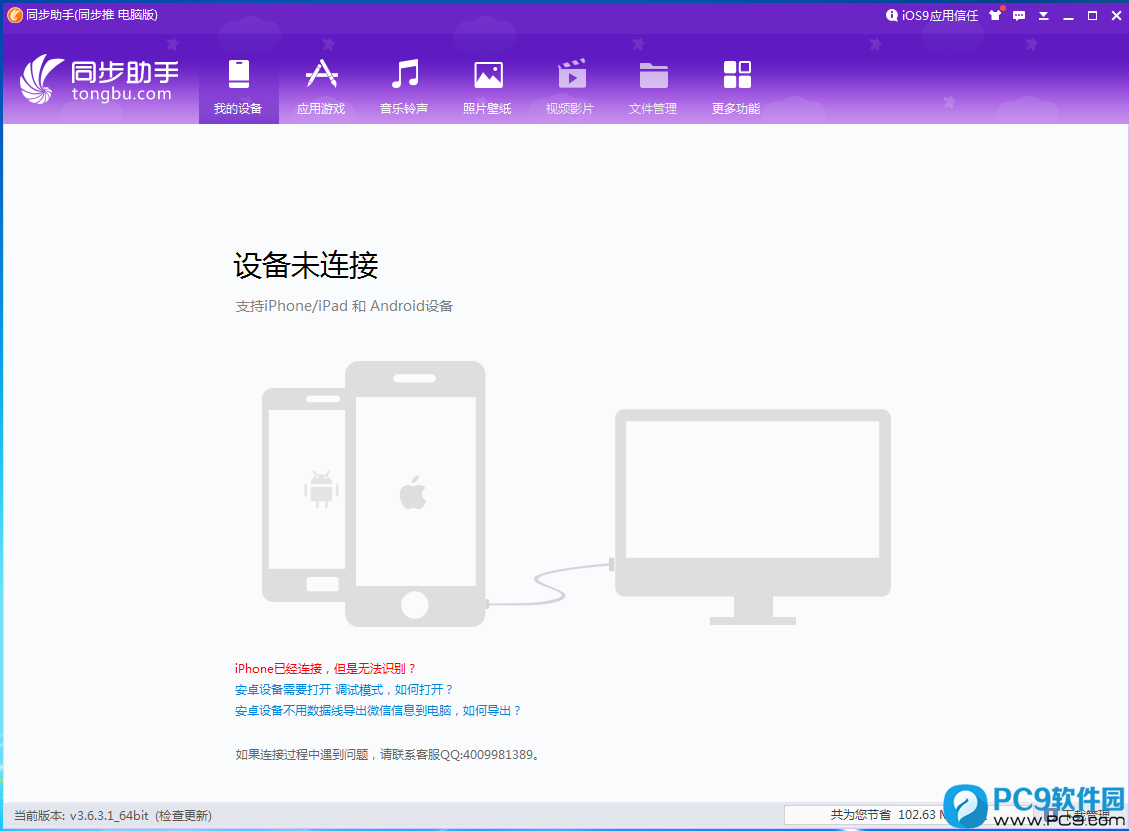Click the 同步助手 tongbu.com logo
This screenshot has width=1129, height=831.
click(99, 80)
